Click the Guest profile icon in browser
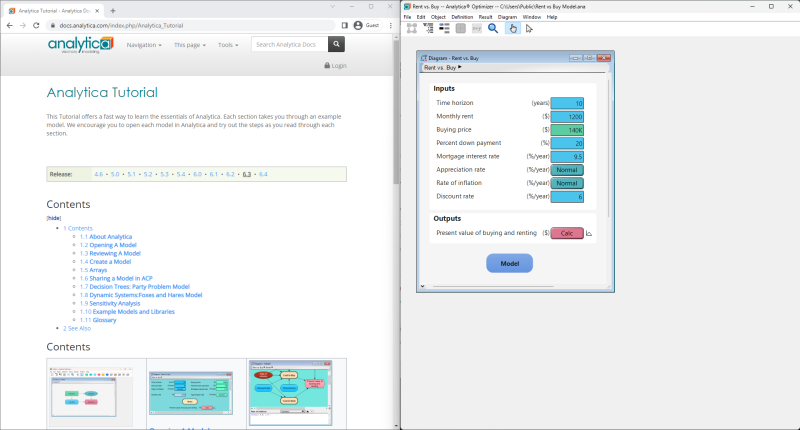The width and height of the screenshot is (800, 430). coord(358,25)
